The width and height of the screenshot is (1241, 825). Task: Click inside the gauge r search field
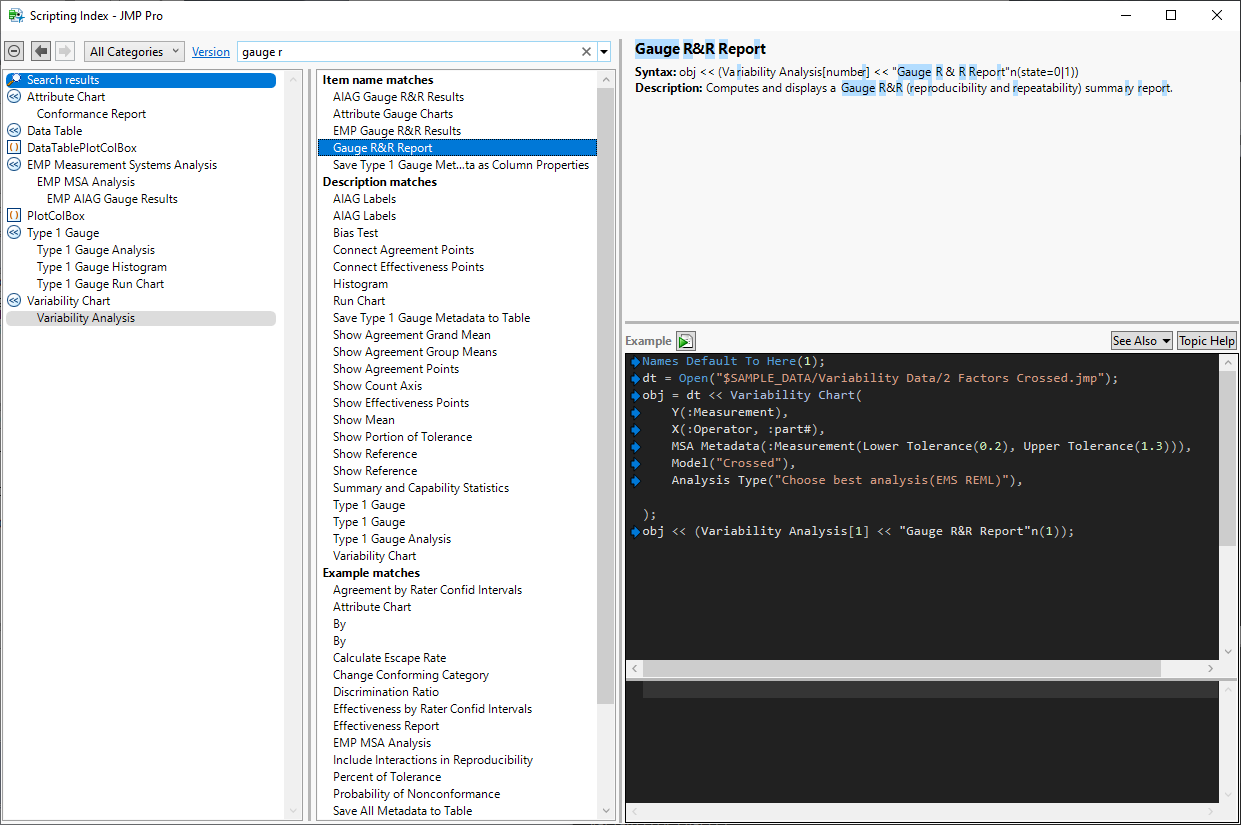coord(400,52)
